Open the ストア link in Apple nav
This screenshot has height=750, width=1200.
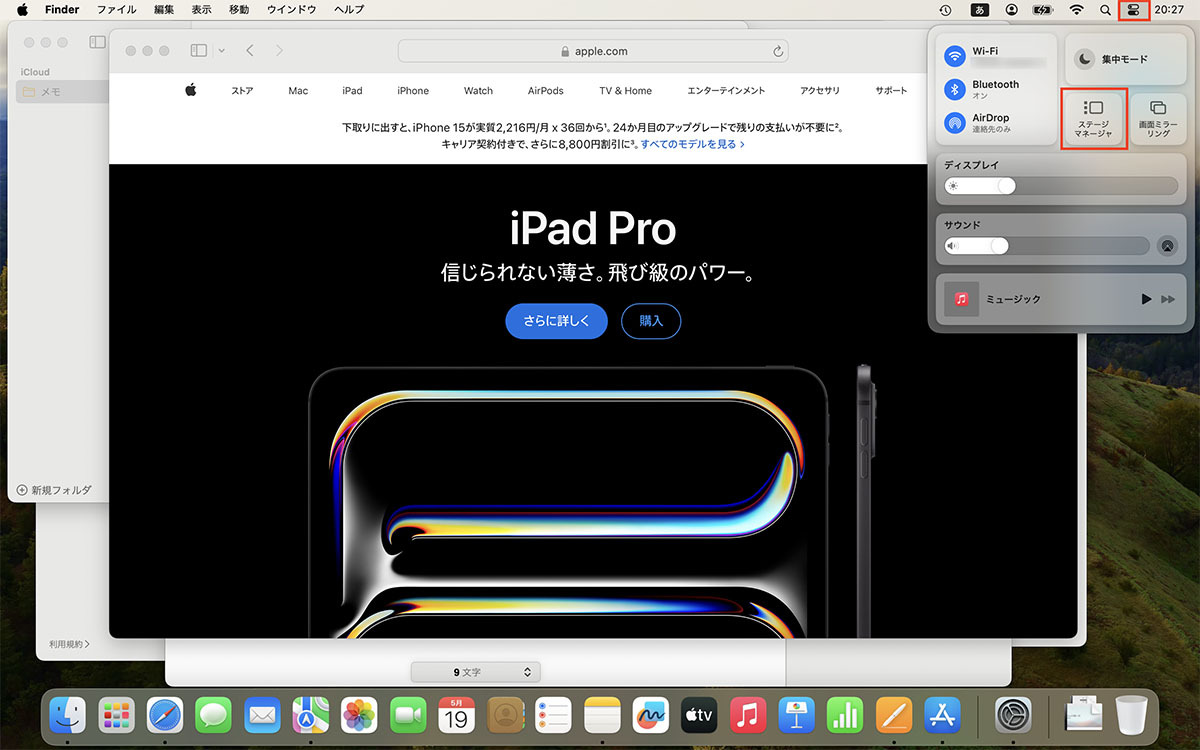tap(242, 90)
